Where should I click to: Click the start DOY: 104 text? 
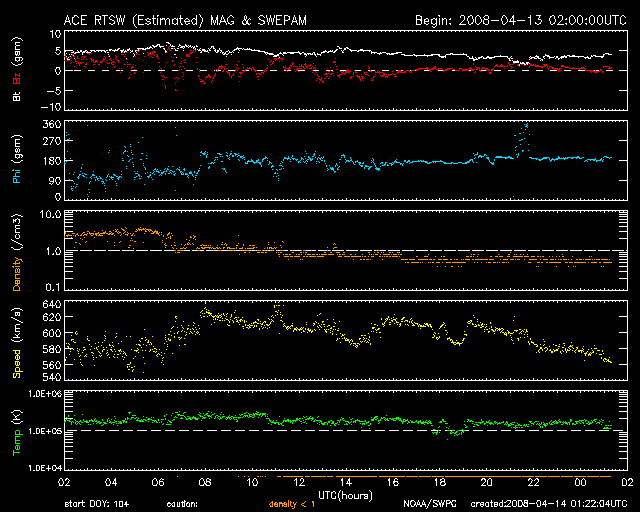coord(95,503)
